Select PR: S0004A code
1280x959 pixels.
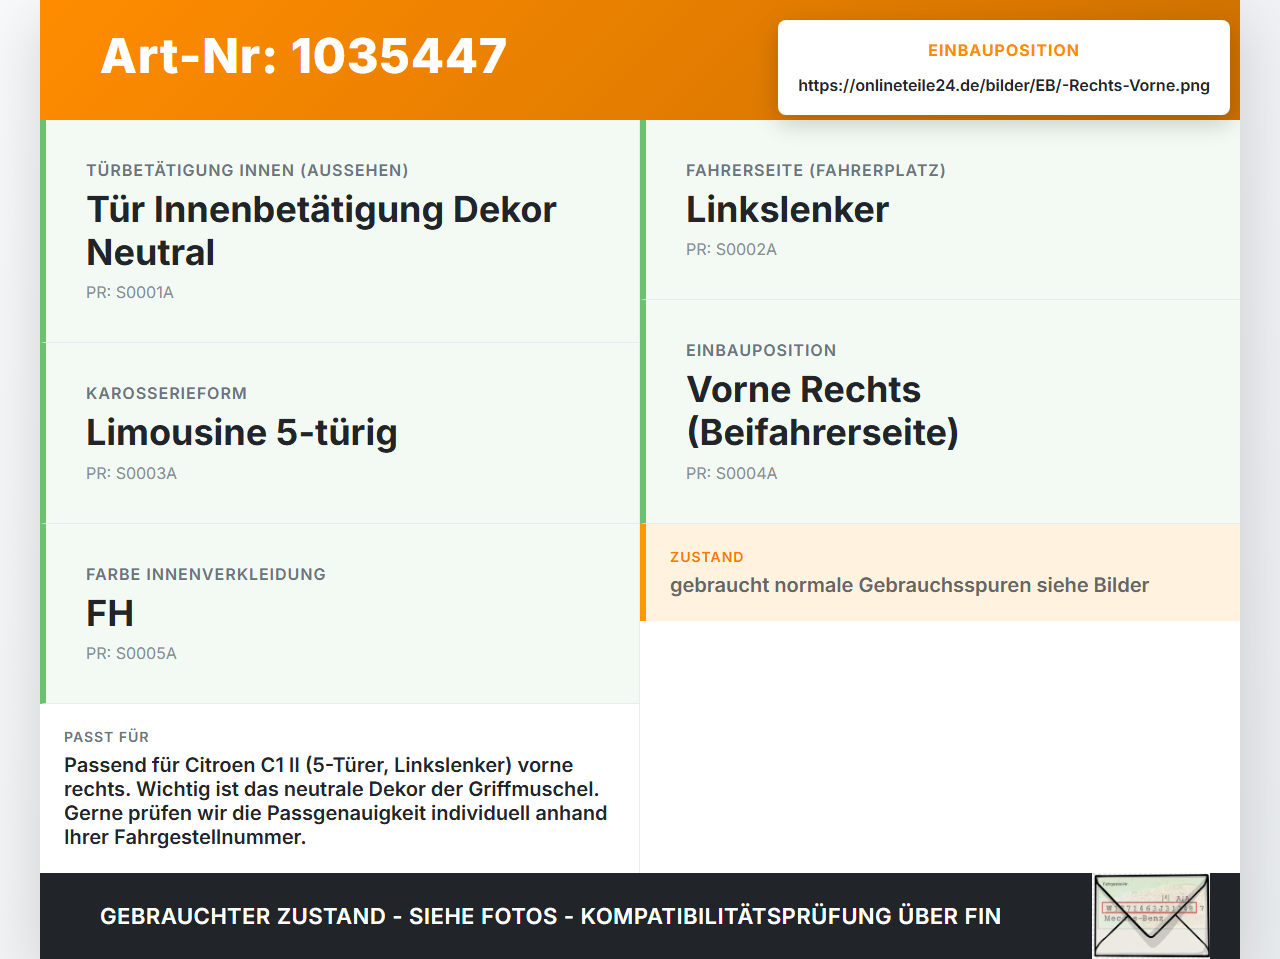click(x=731, y=473)
